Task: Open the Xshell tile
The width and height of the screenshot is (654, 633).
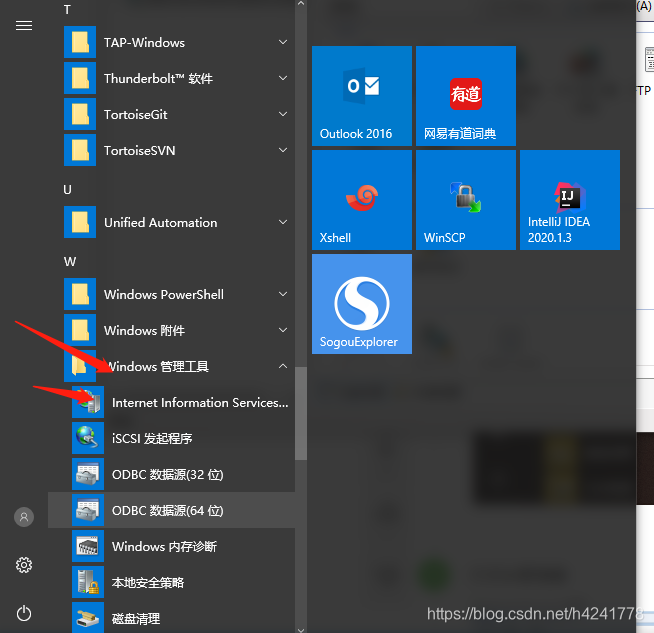Action: (362, 200)
